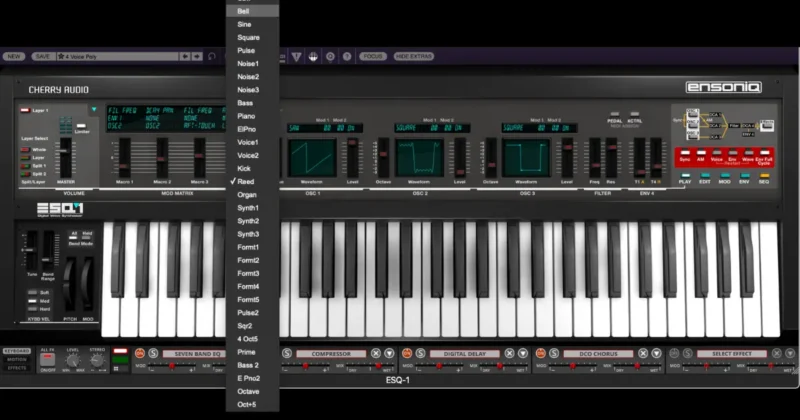Click the OSC 1 sawtooth waveform display
Screen dimensions: 800x420
tap(312, 158)
